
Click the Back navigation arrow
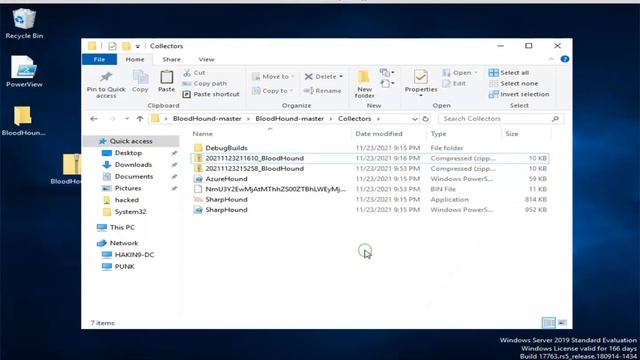click(94, 119)
